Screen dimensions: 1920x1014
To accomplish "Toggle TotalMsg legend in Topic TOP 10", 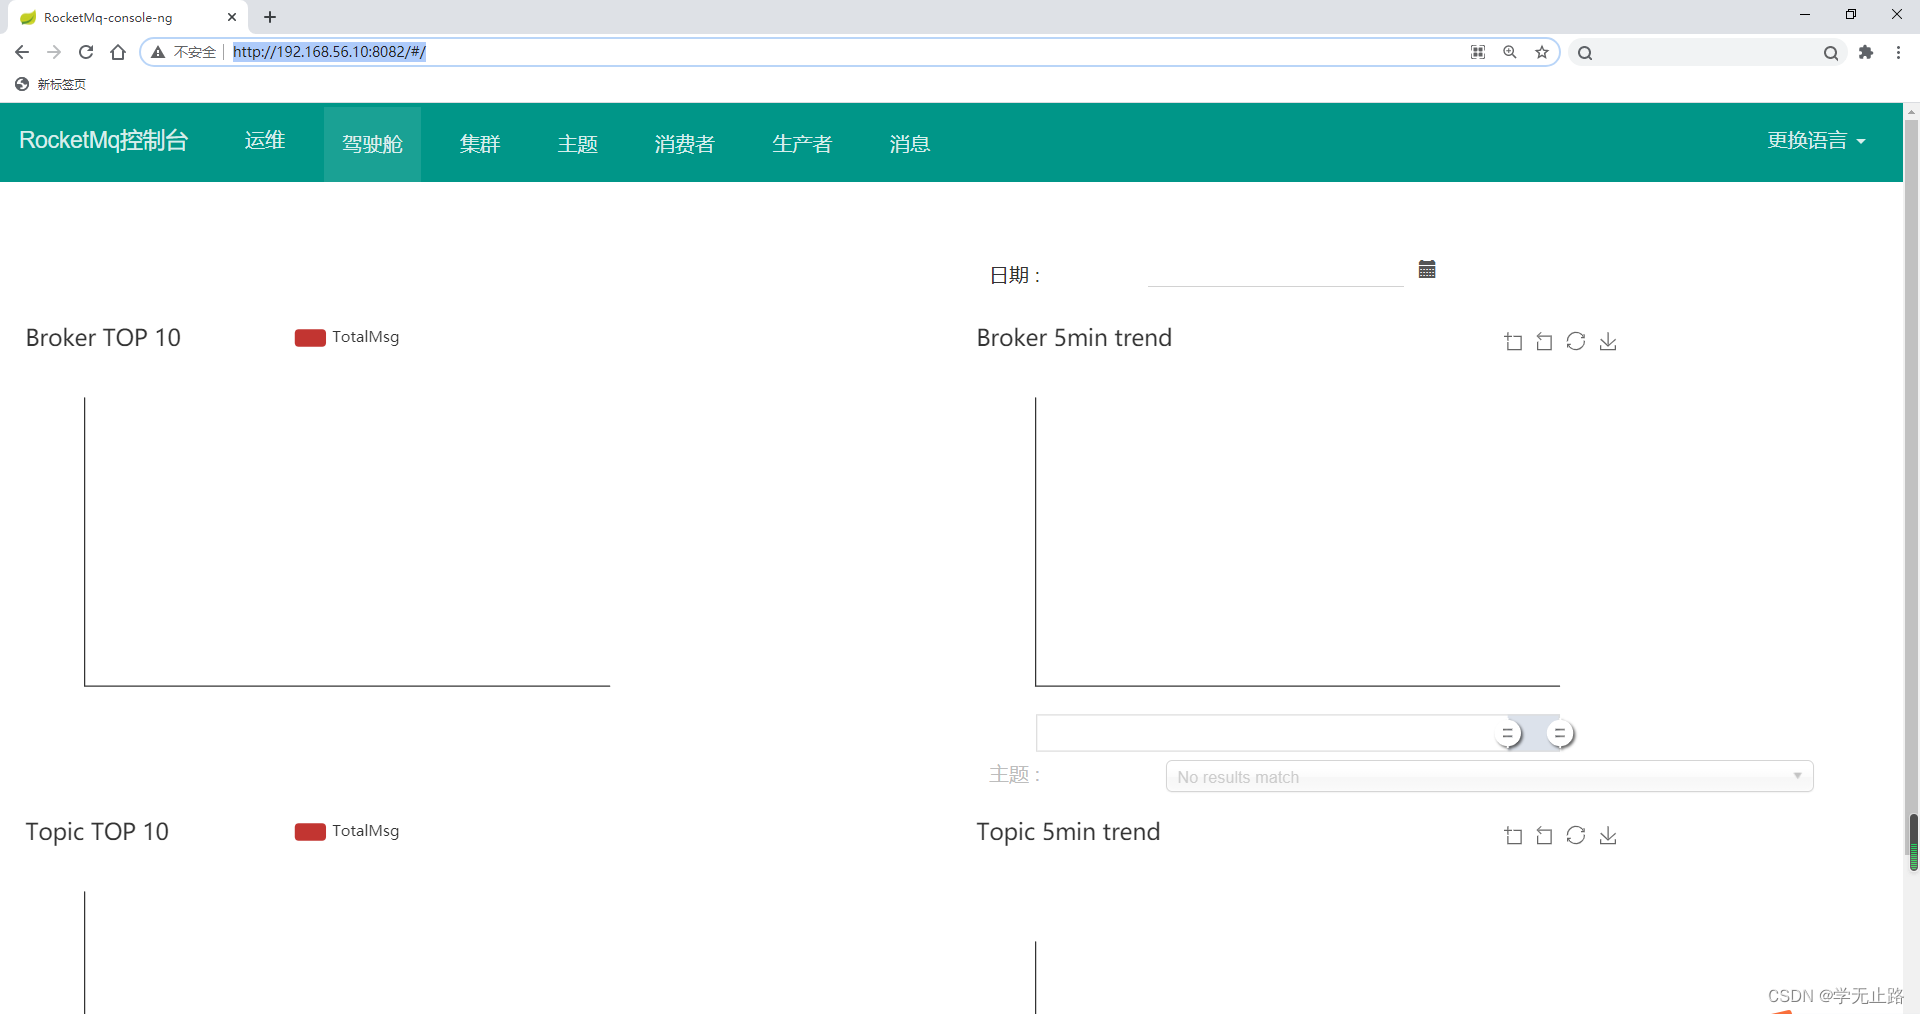I will (347, 831).
